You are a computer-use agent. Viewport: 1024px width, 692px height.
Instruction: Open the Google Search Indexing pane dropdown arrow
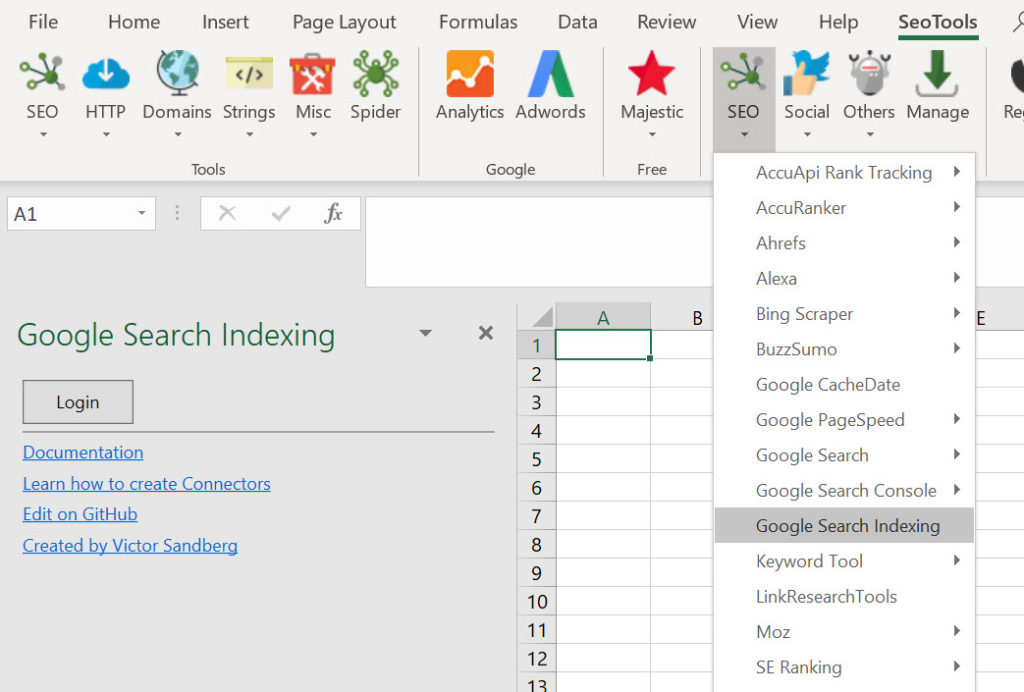click(x=425, y=333)
